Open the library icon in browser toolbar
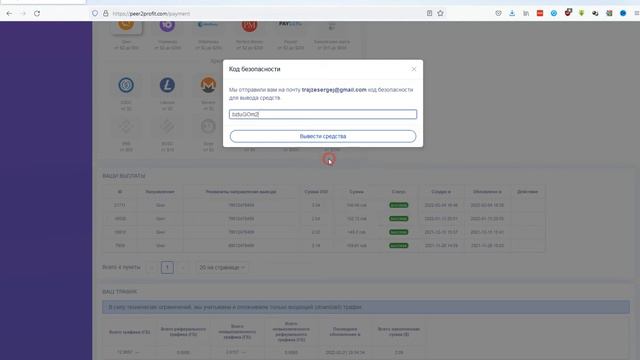This screenshot has height=360, width=640. [526, 13]
